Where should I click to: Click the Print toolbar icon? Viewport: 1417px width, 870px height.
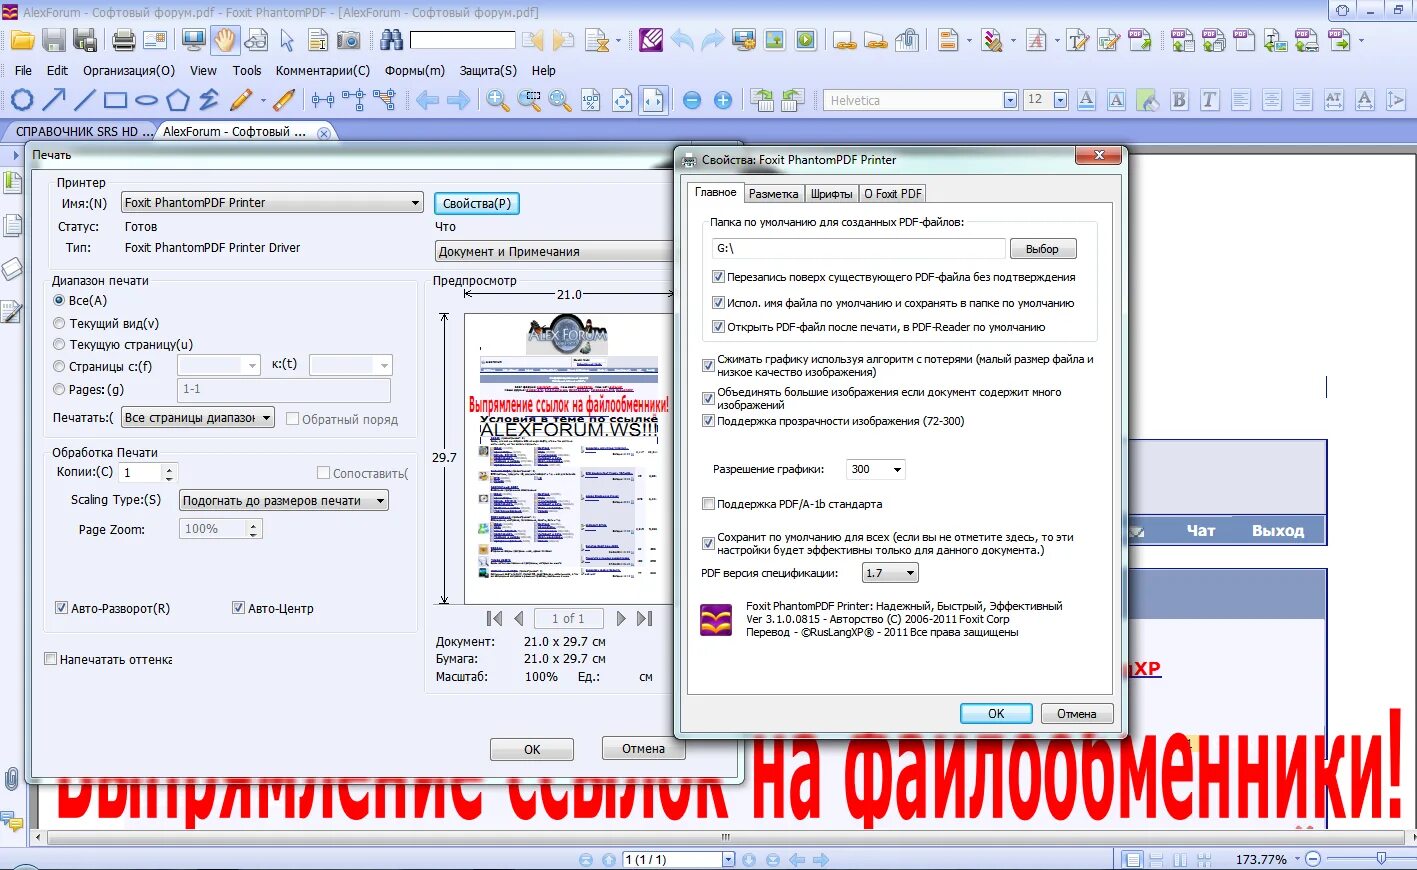click(124, 40)
